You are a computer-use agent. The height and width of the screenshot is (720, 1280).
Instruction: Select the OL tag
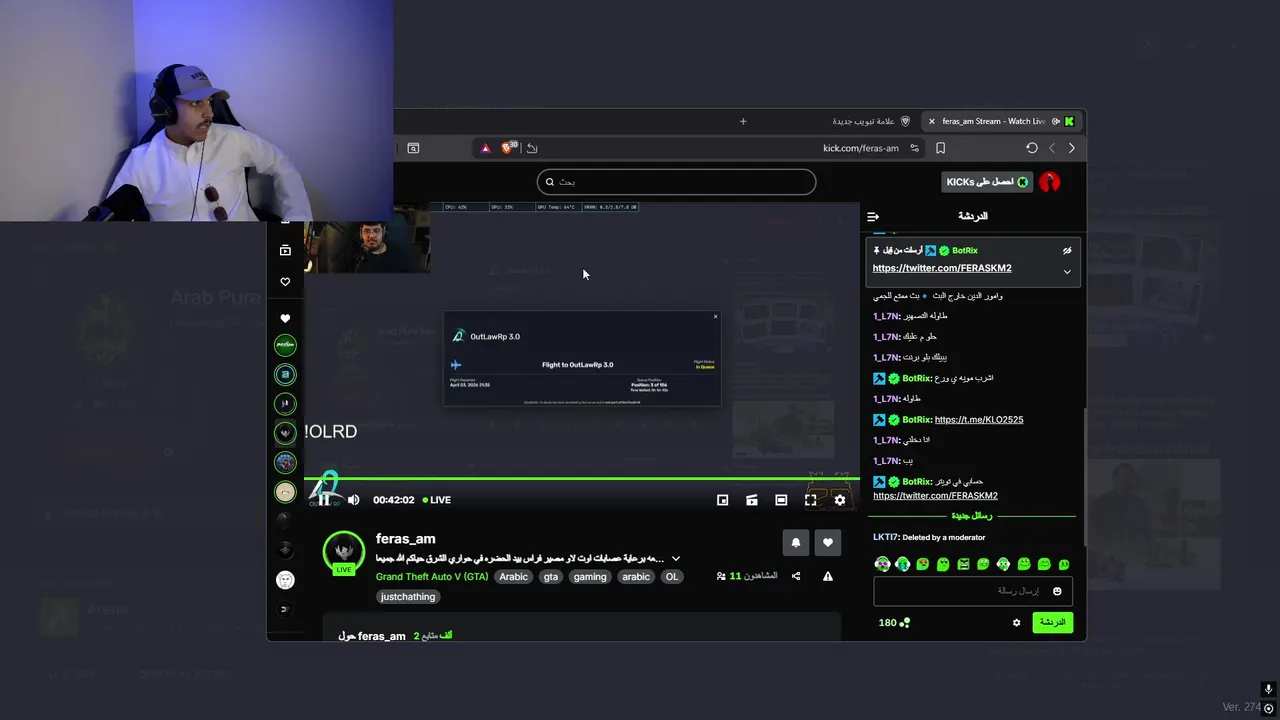pos(672,576)
